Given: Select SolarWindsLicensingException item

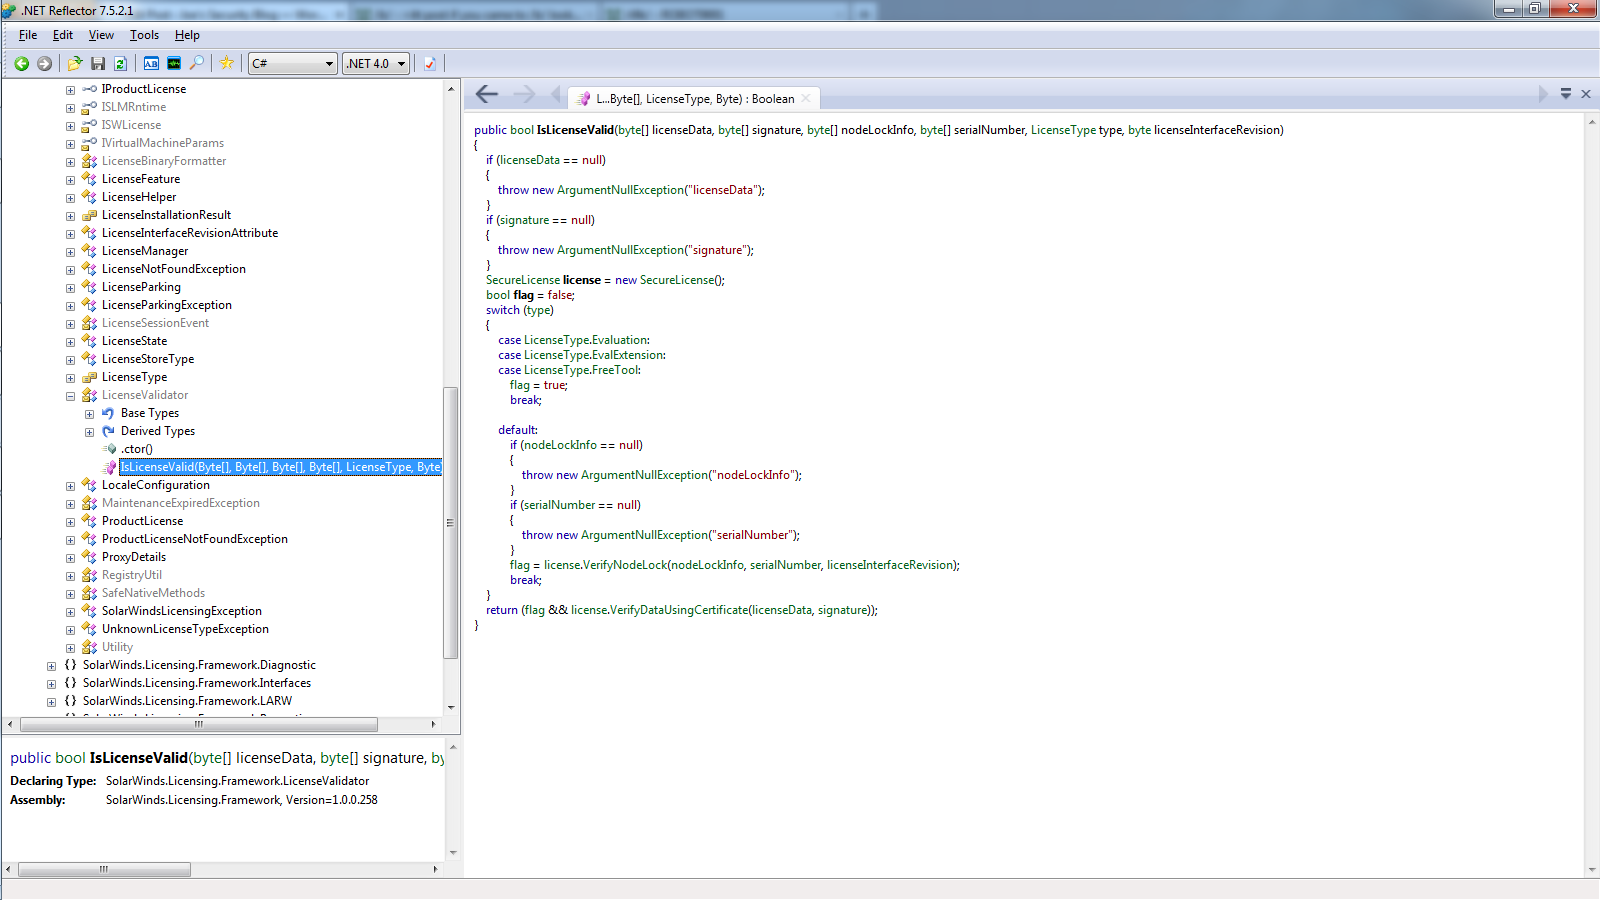Looking at the screenshot, I should (182, 611).
